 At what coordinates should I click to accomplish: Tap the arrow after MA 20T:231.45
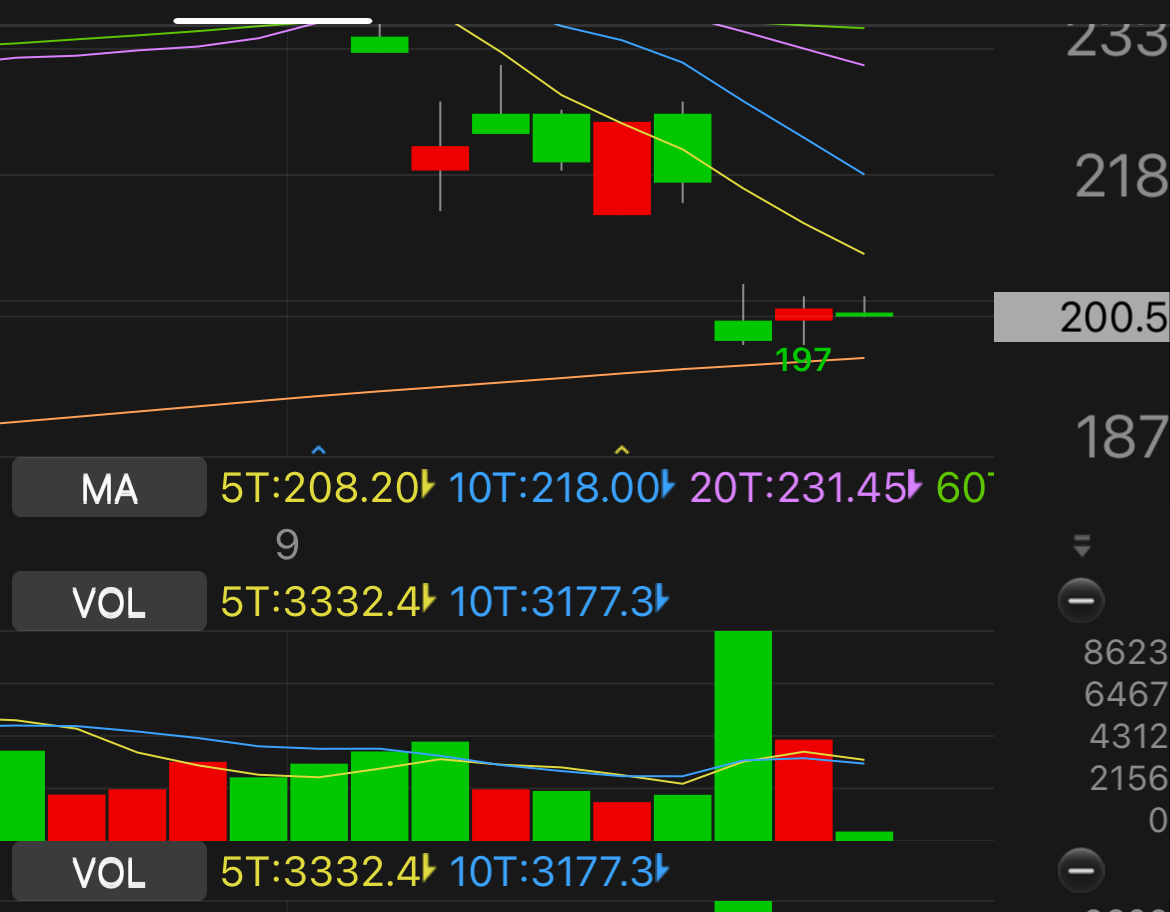pyautogui.click(x=914, y=488)
